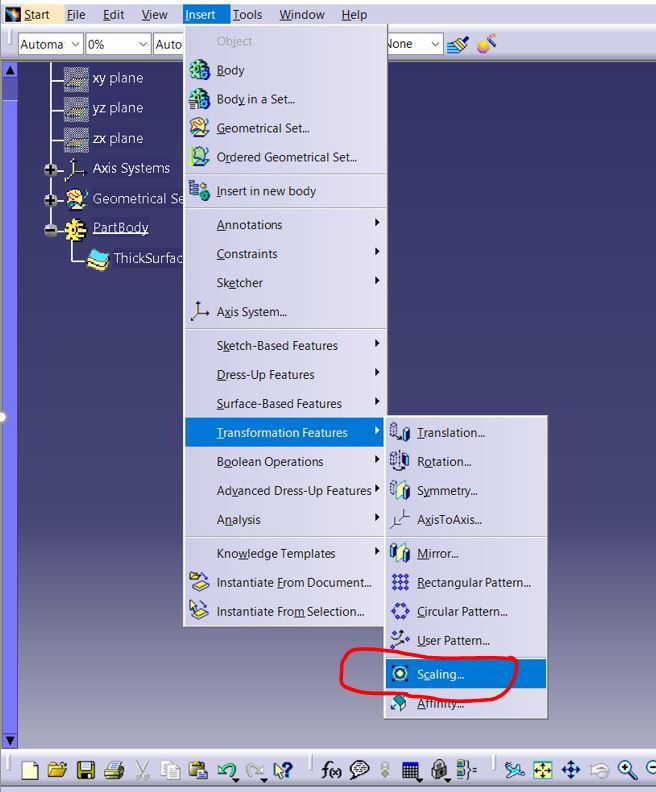Open the 0% opacity dropdown
The height and width of the screenshot is (792, 656).
141,44
